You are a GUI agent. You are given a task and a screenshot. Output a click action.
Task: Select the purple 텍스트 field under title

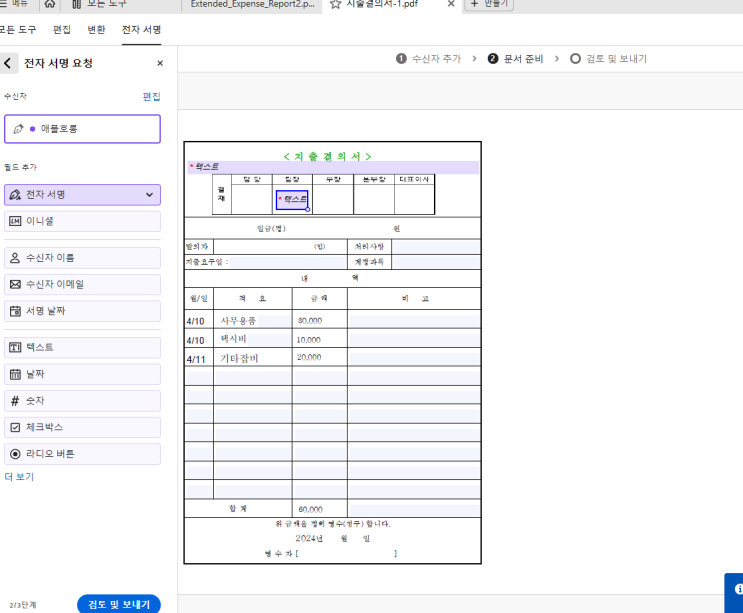point(333,167)
